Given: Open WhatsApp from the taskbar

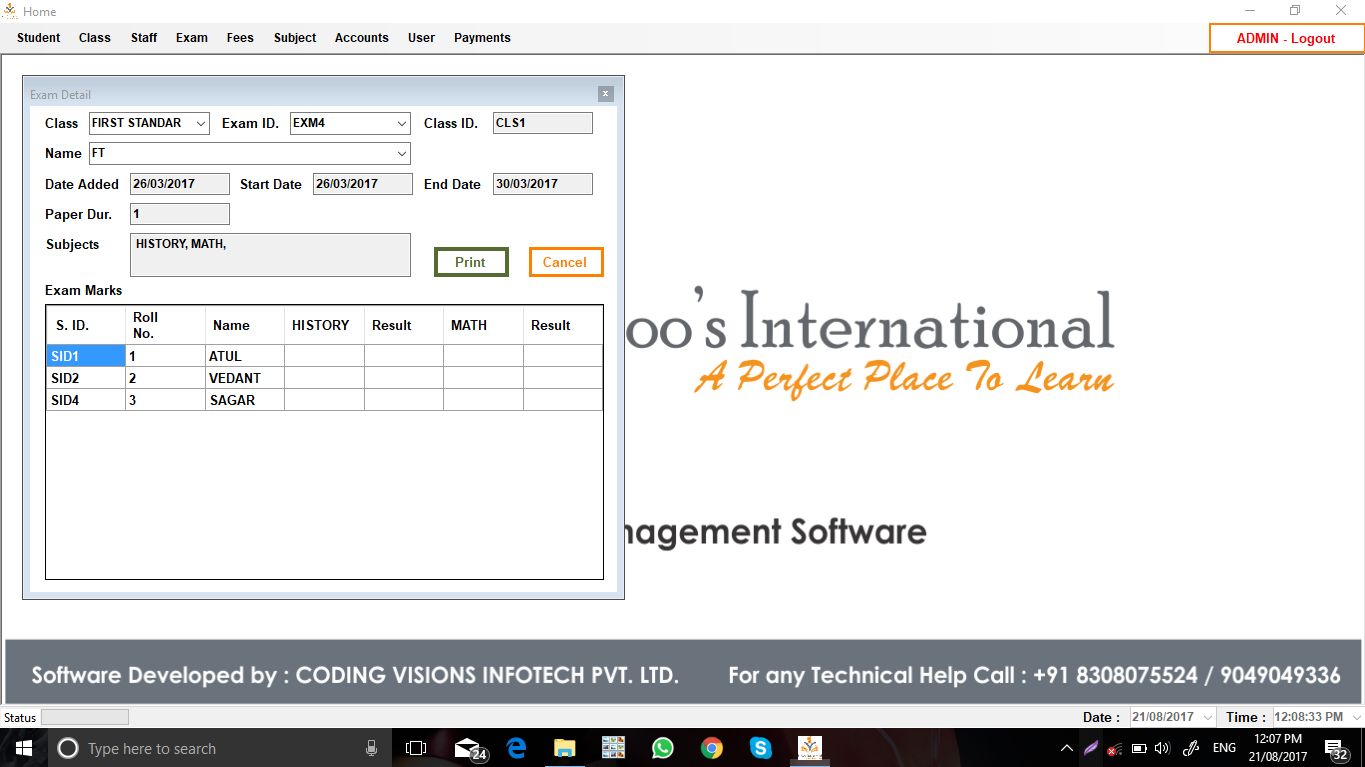Looking at the screenshot, I should click(662, 748).
